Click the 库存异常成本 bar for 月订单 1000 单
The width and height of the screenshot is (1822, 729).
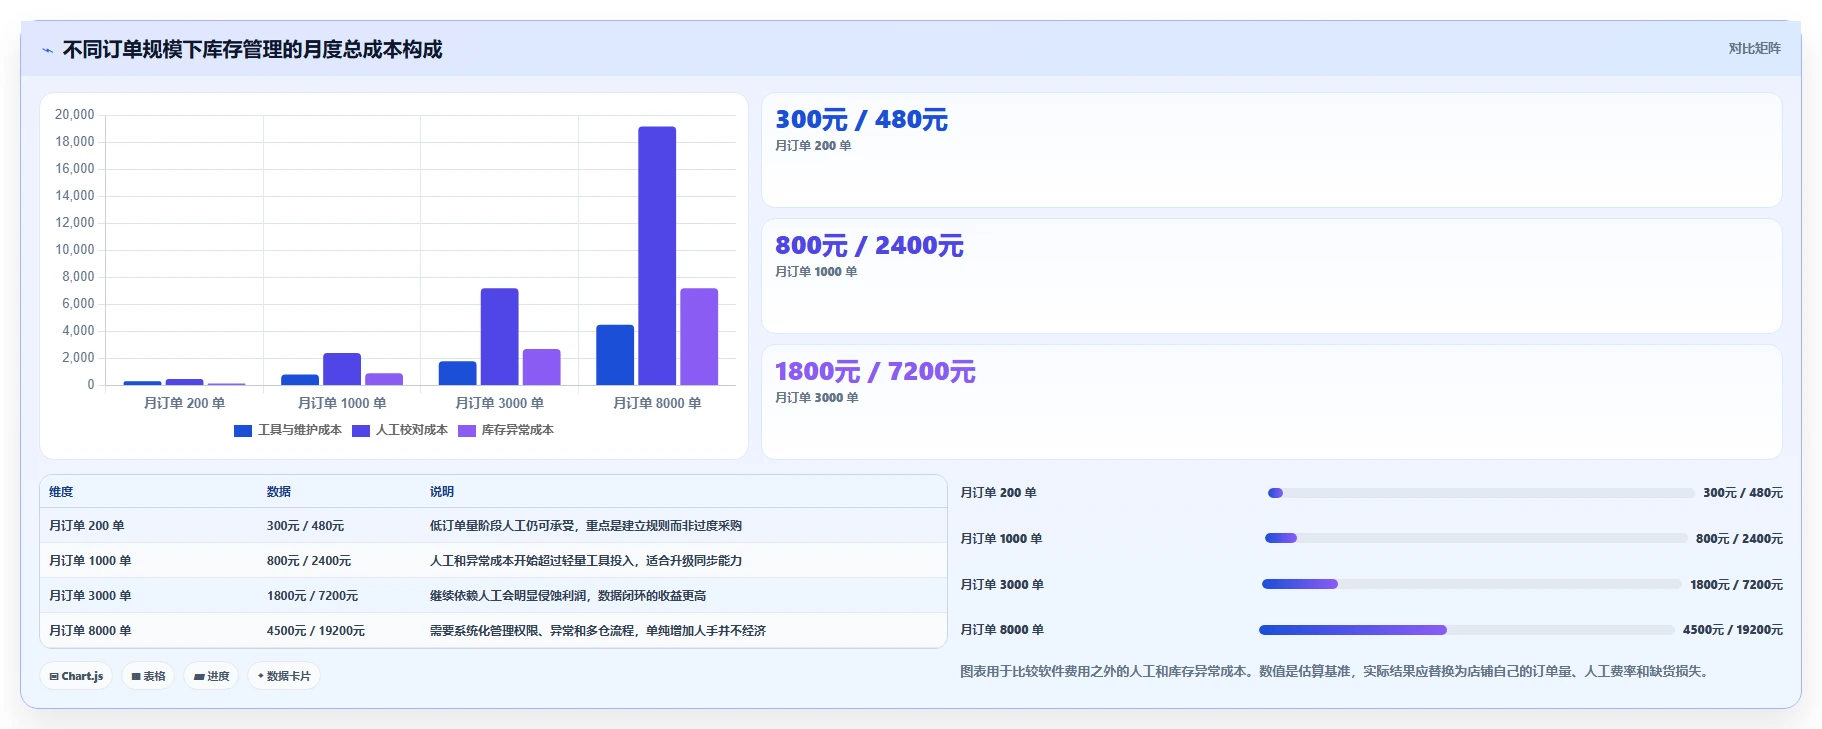tap(384, 379)
